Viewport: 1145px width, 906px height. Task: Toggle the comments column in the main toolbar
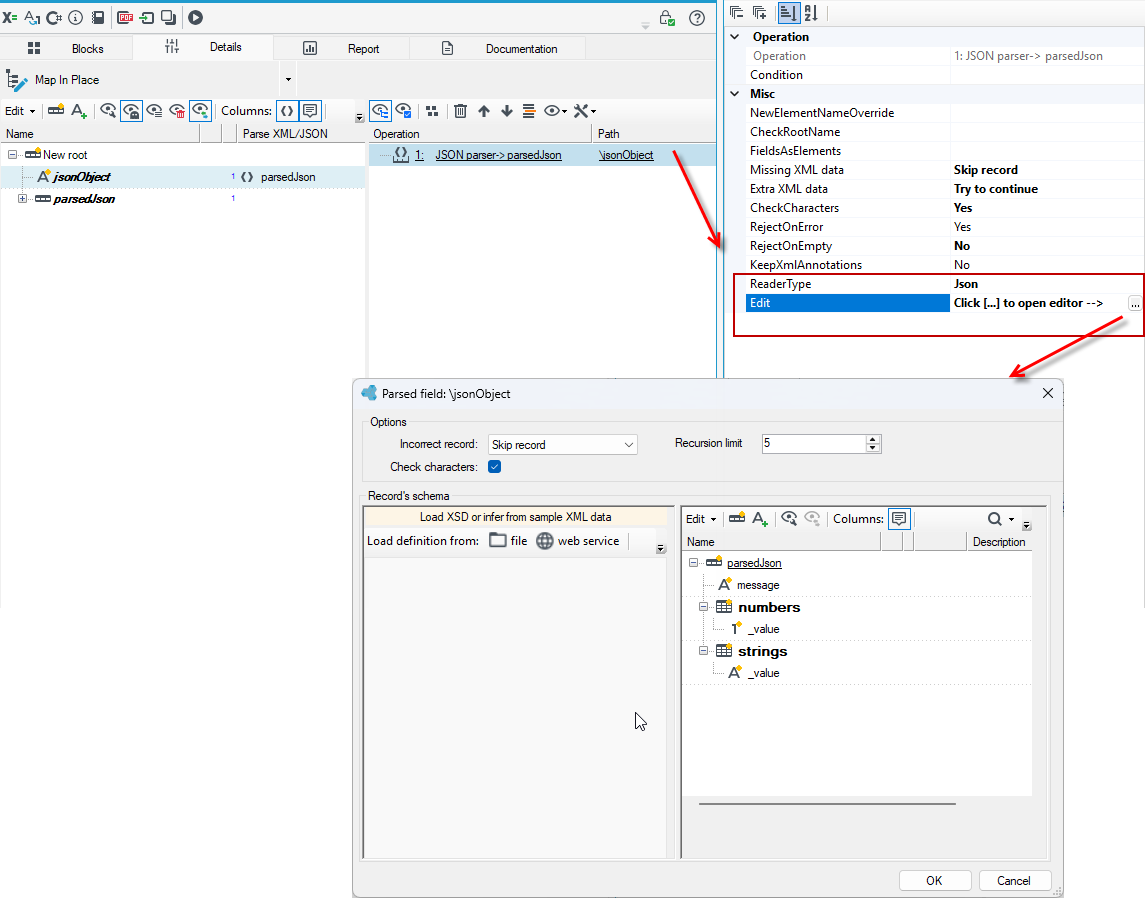click(x=310, y=111)
